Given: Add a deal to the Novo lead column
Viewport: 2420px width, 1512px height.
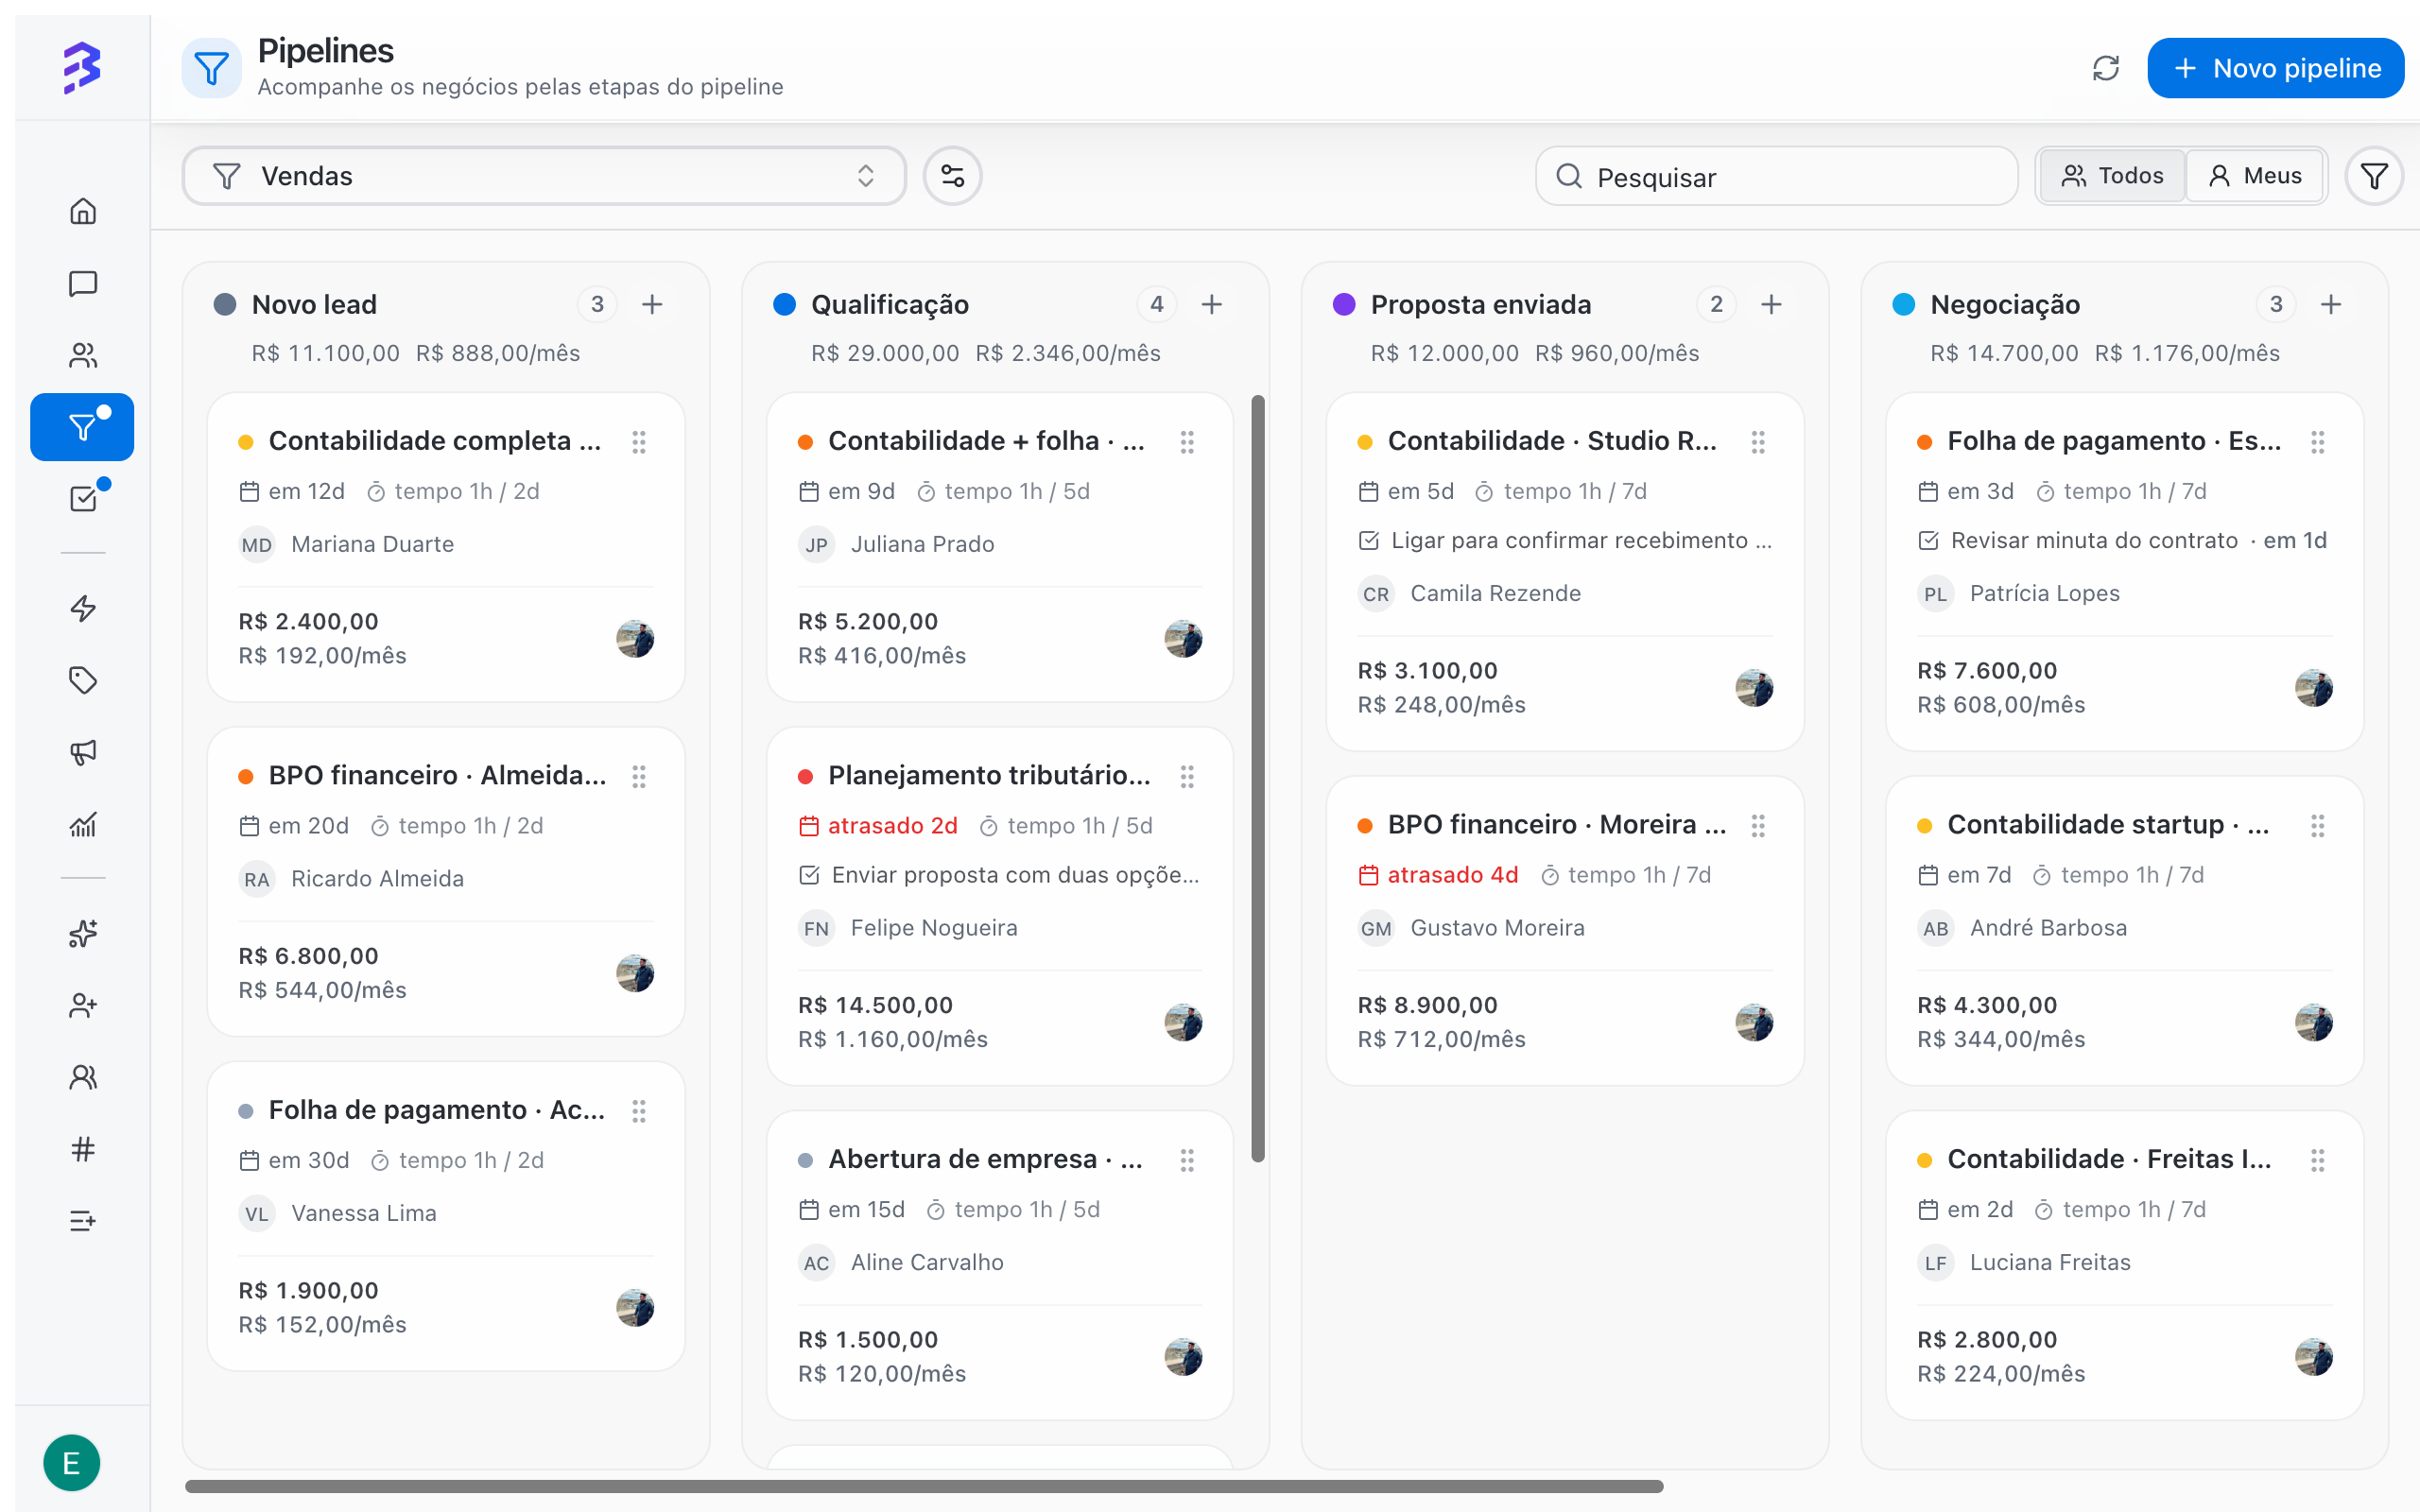Looking at the screenshot, I should click(x=652, y=304).
